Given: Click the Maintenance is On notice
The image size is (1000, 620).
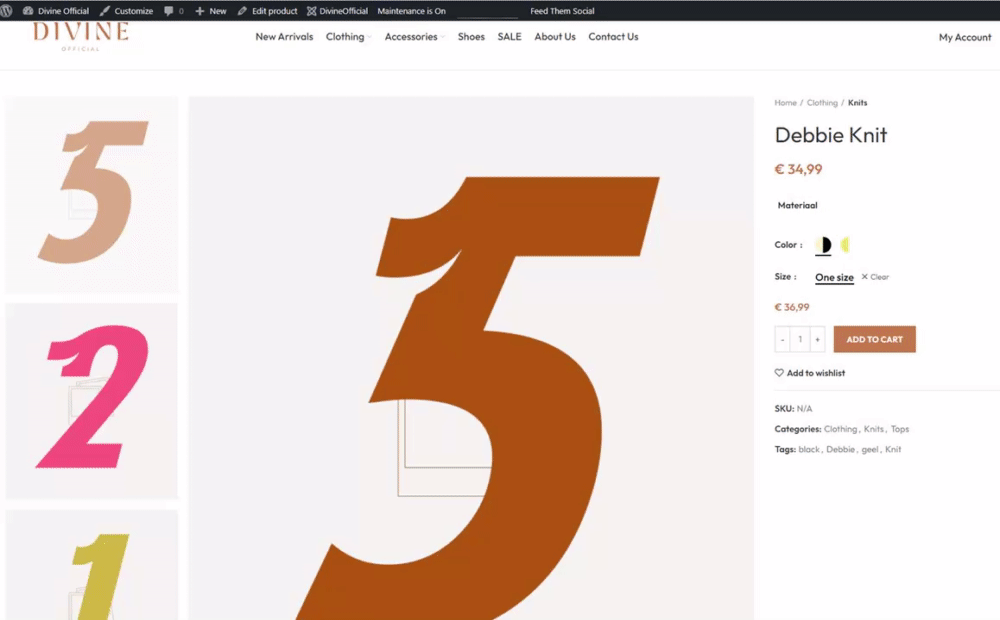Looking at the screenshot, I should 411,11.
